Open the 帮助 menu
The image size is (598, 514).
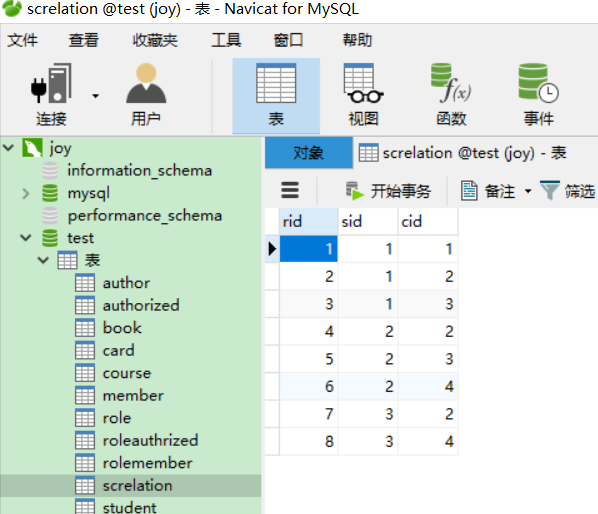[x=357, y=40]
